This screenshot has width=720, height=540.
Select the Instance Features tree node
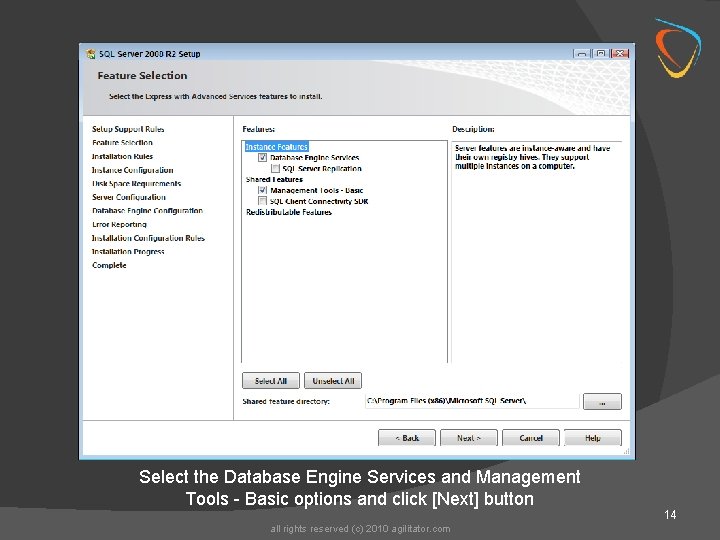coord(276,146)
